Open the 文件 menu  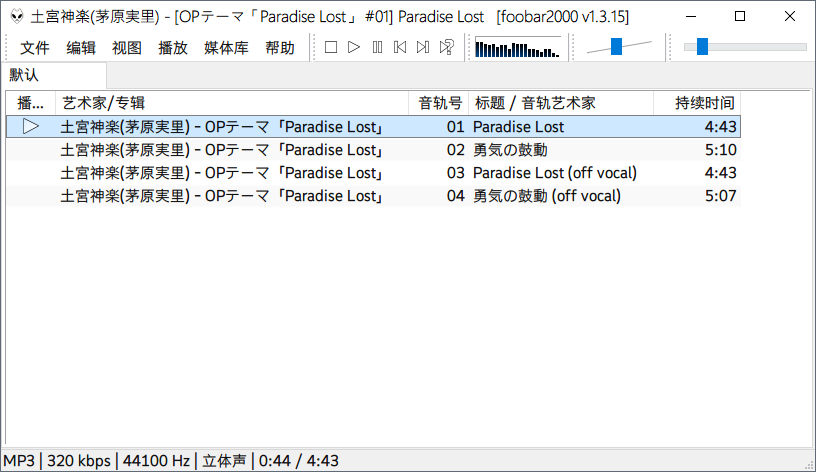[35, 48]
